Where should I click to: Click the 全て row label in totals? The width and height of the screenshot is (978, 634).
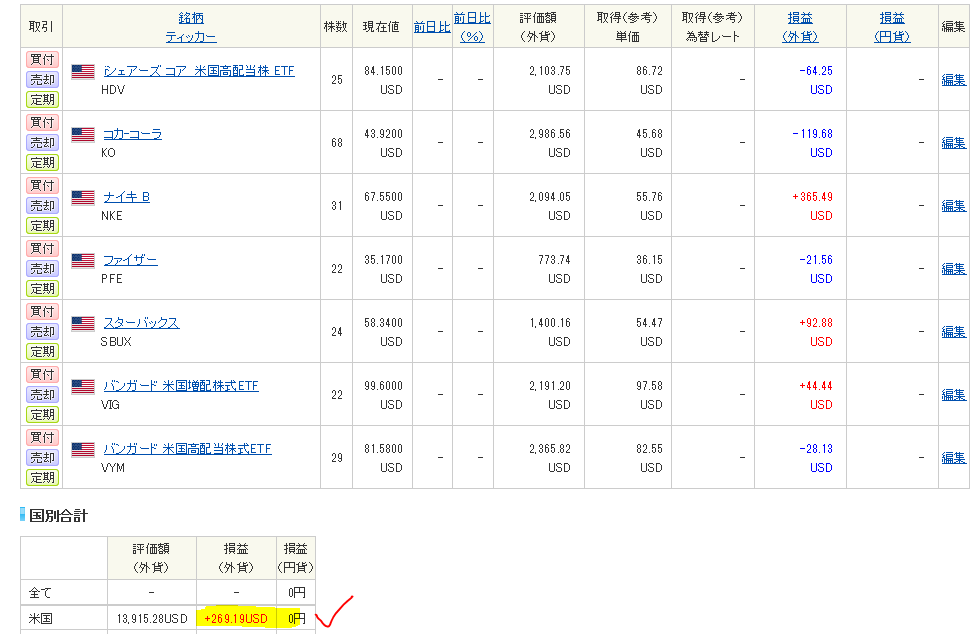(x=41, y=592)
